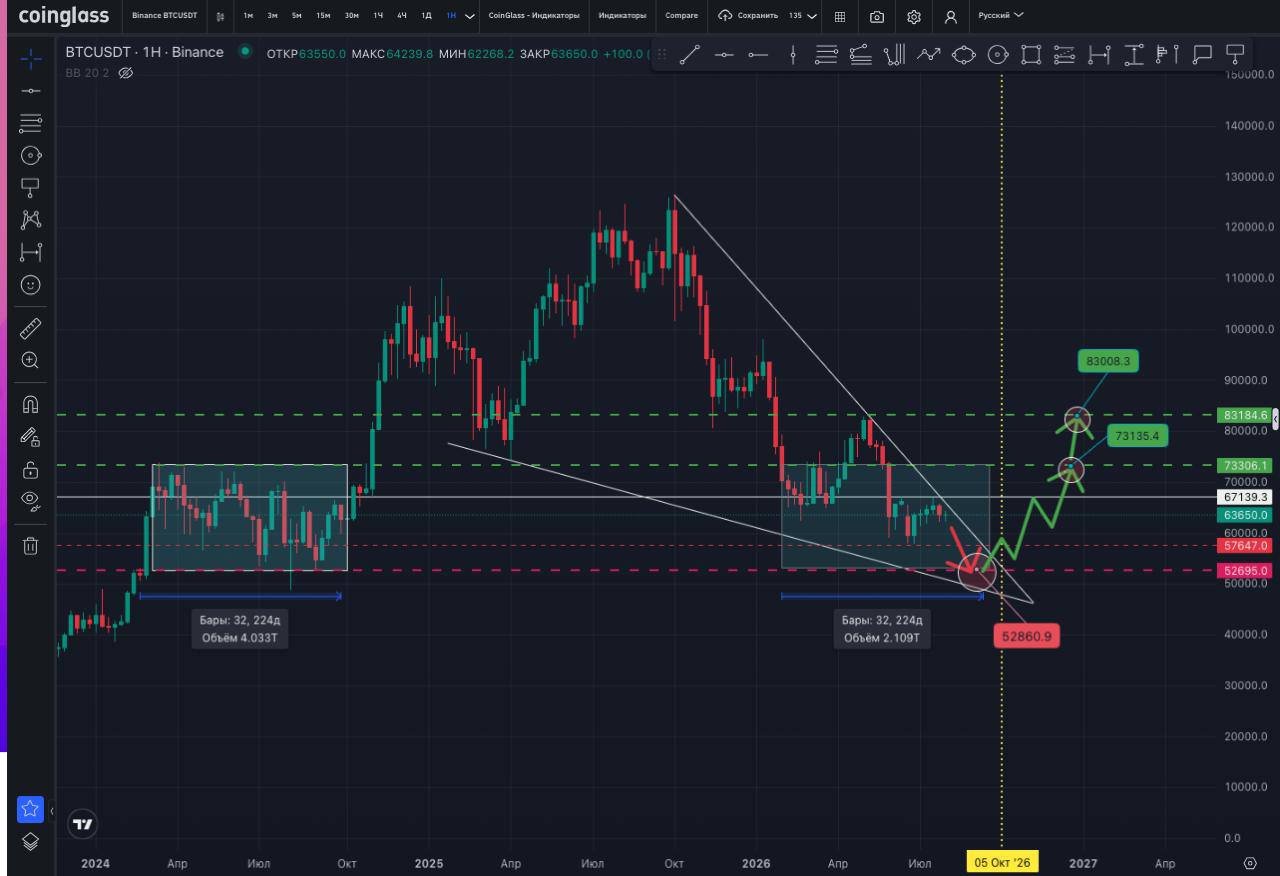The width and height of the screenshot is (1280, 876).
Task: Open the layout grid selector
Action: (x=840, y=17)
